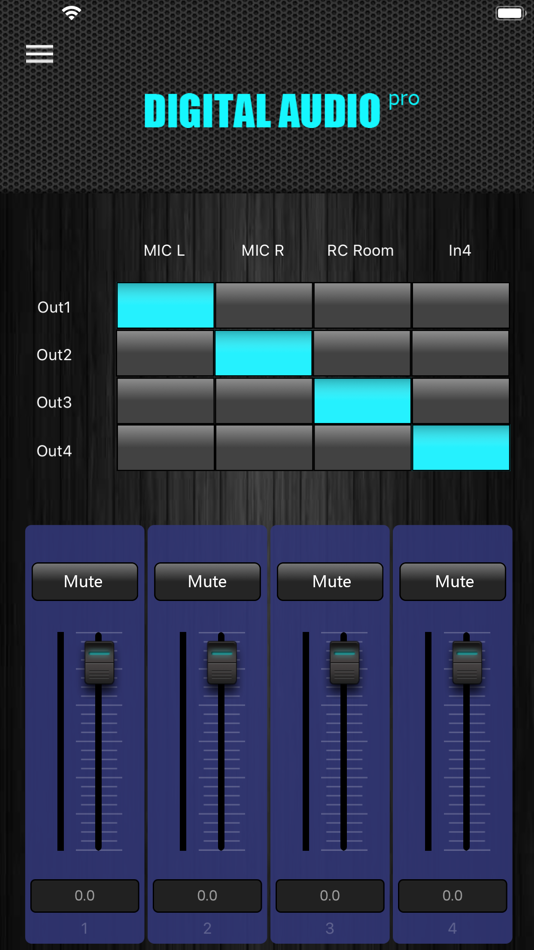Mute channel 3
Image resolution: width=534 pixels, height=950 pixels.
click(x=330, y=582)
